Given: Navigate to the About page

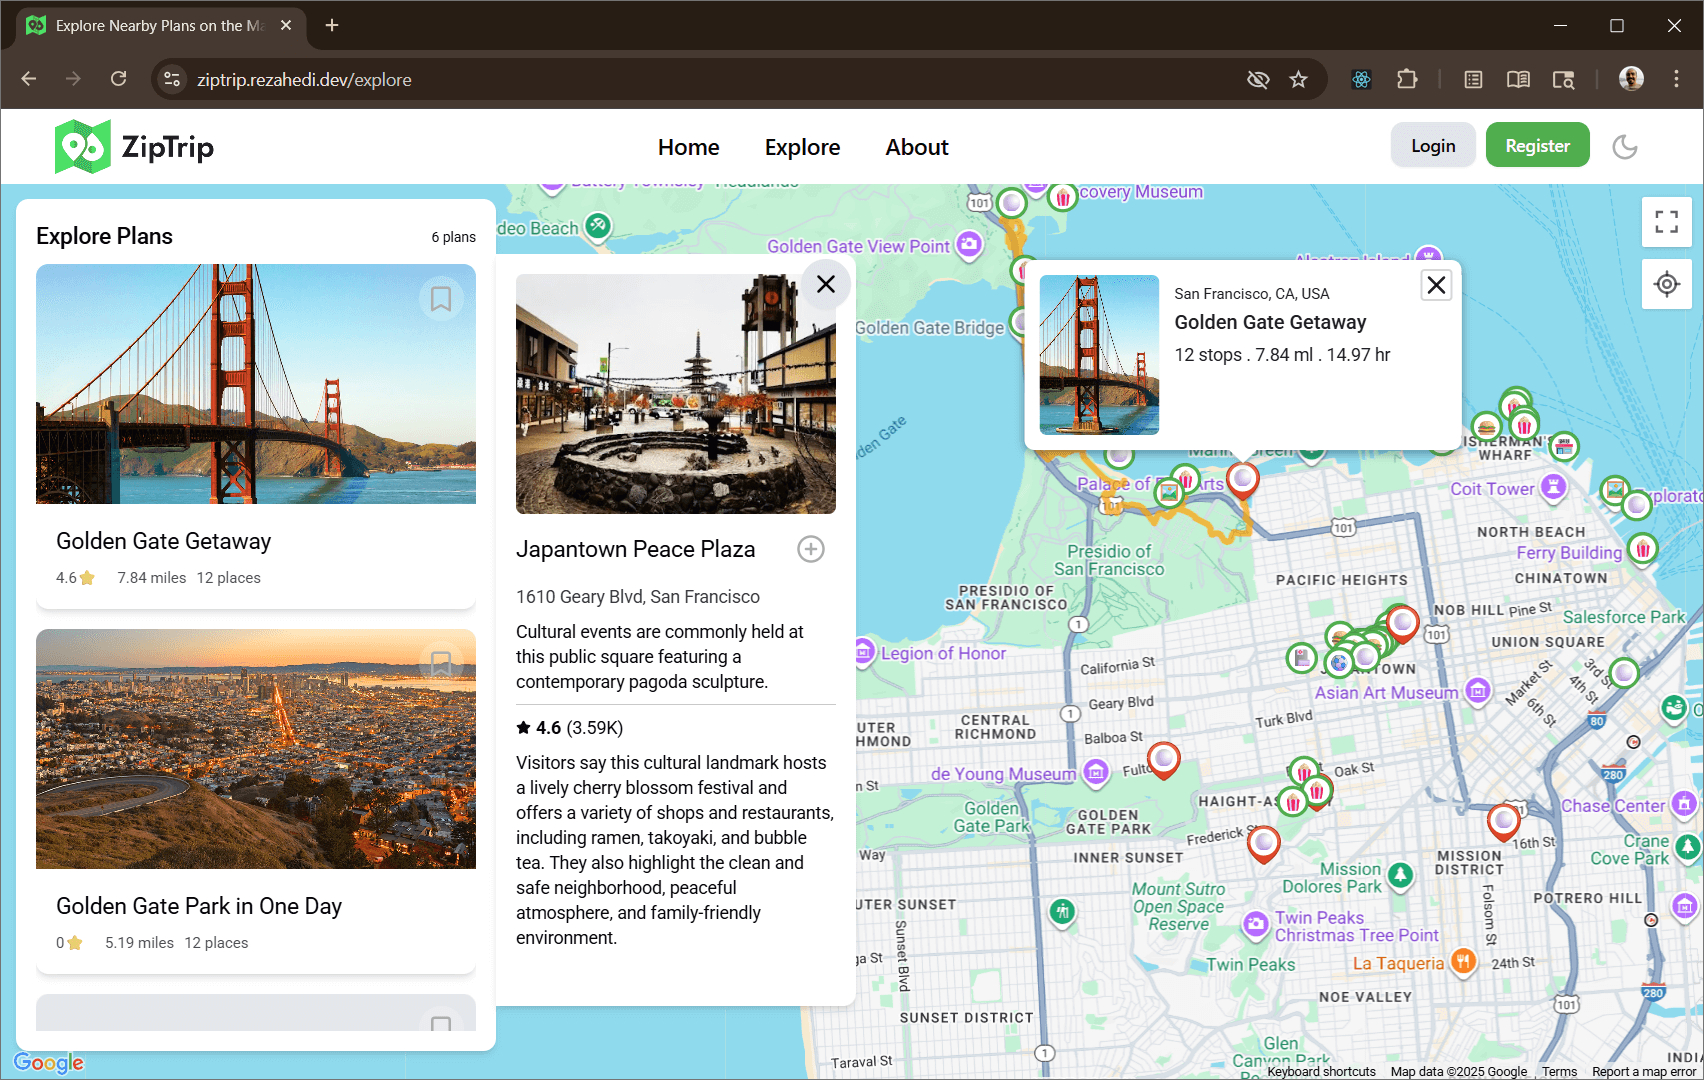Looking at the screenshot, I should pos(916,147).
